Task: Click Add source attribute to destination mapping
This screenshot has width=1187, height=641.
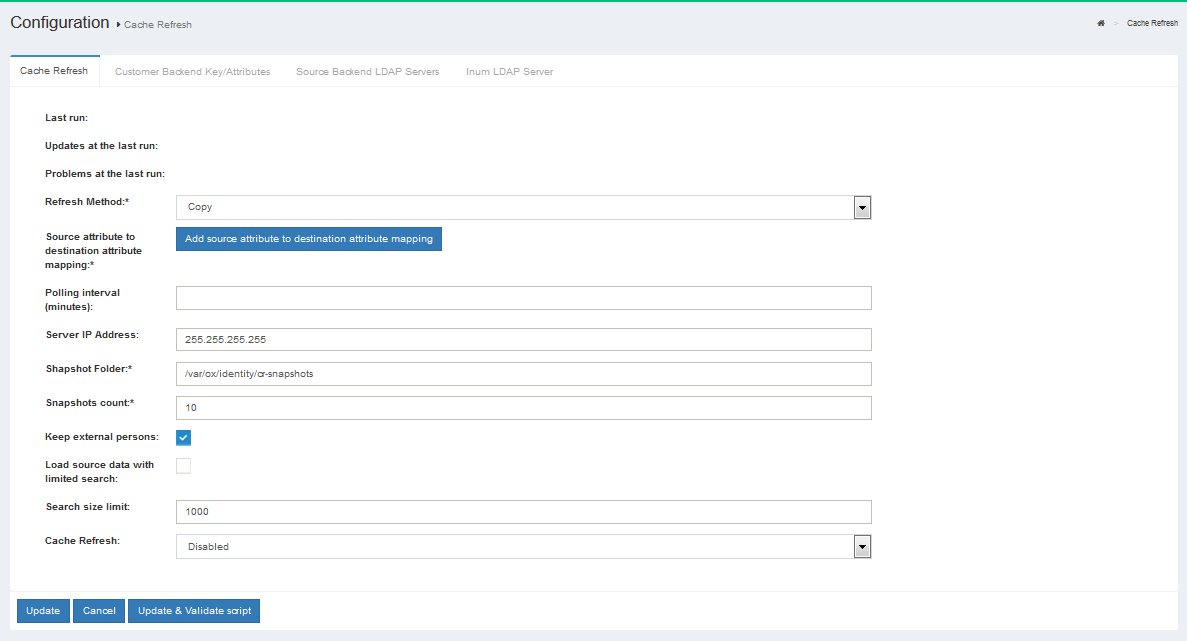Action: pyautogui.click(x=309, y=239)
